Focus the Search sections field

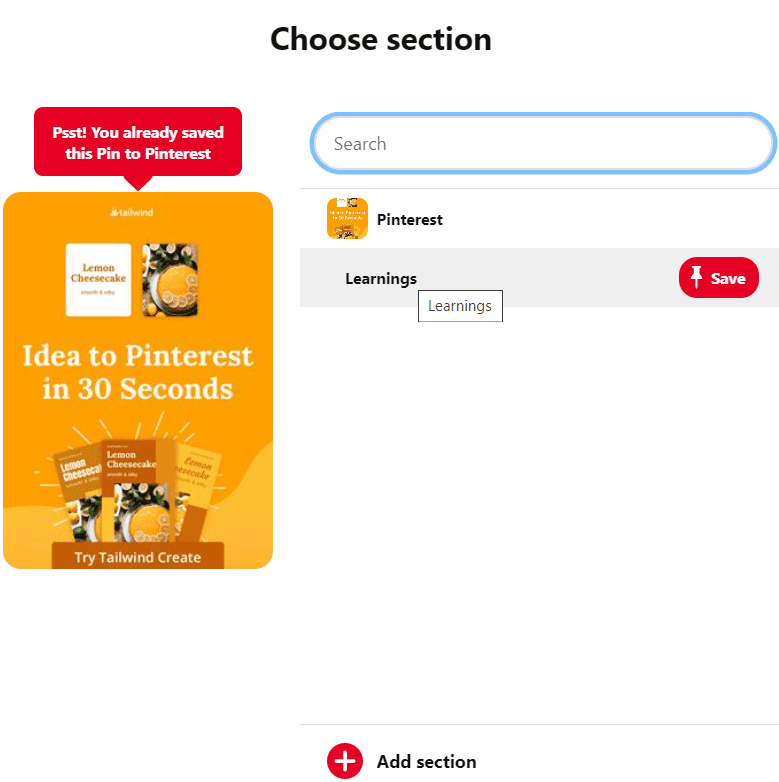(x=543, y=144)
